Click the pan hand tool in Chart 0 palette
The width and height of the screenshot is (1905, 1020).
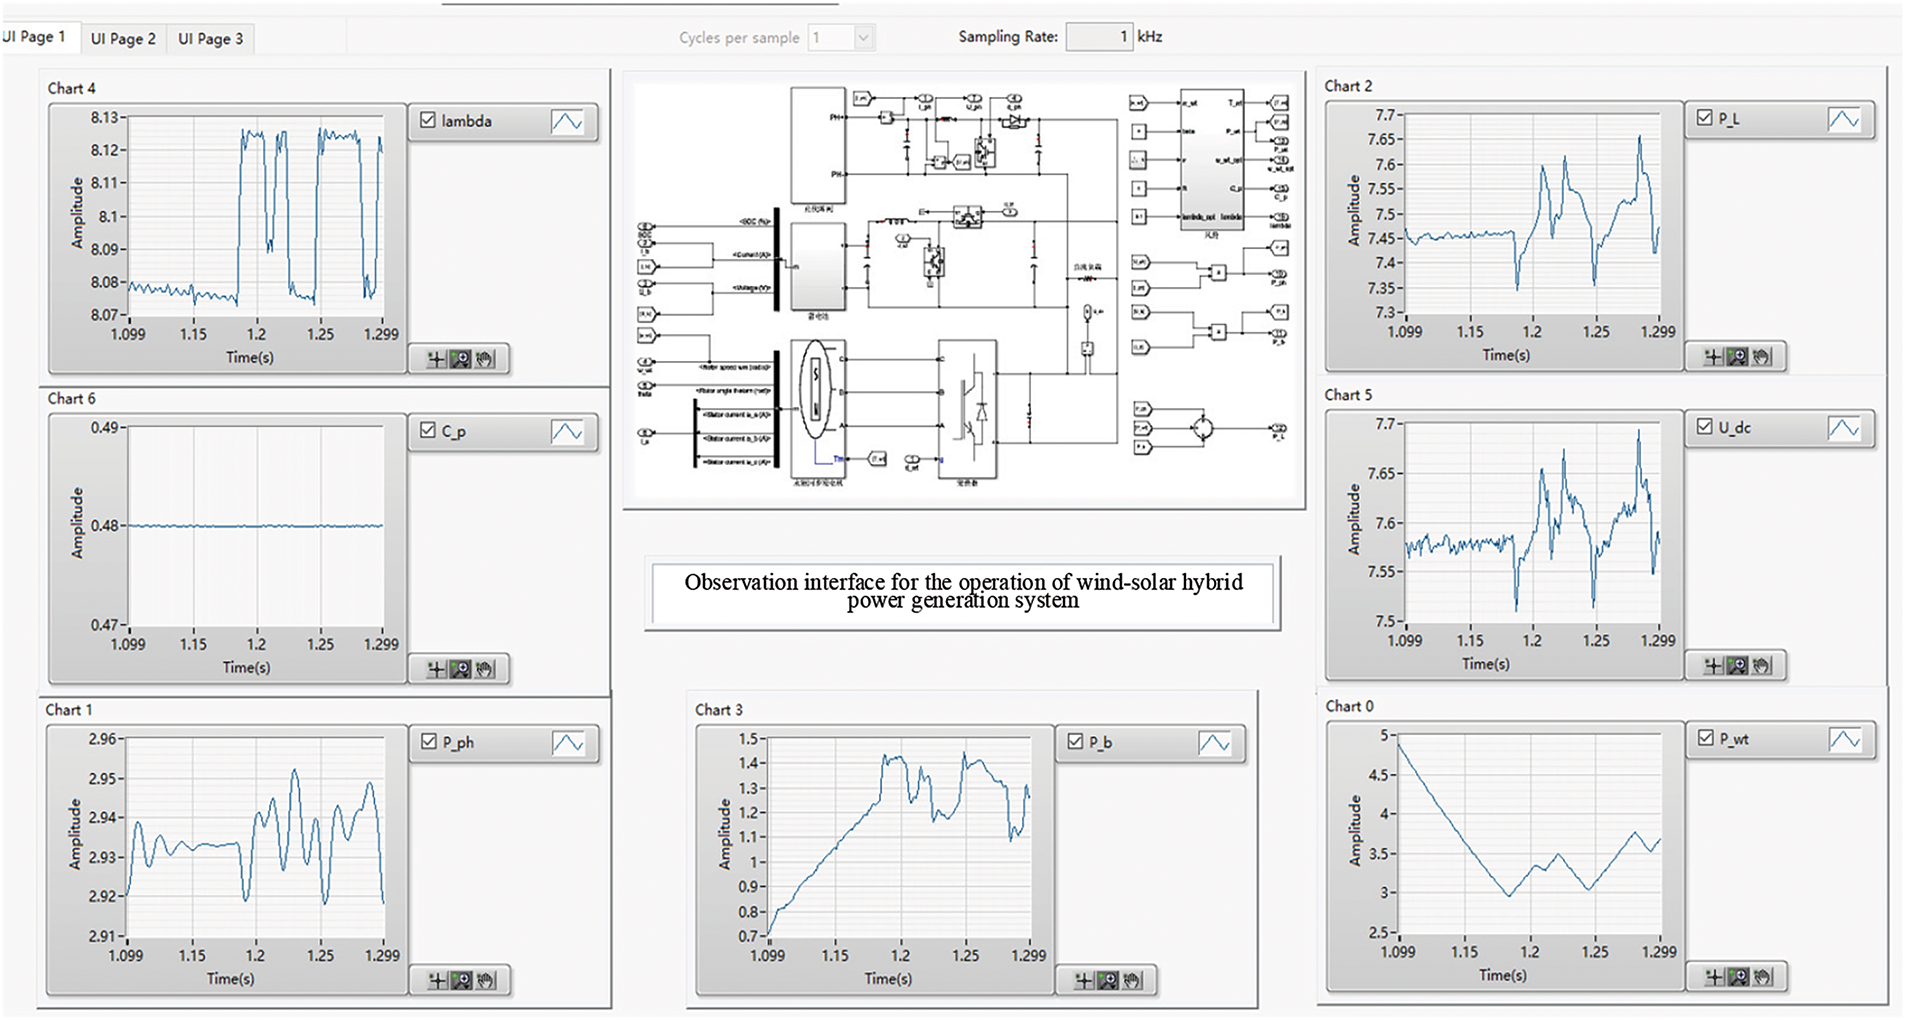coord(1762,977)
